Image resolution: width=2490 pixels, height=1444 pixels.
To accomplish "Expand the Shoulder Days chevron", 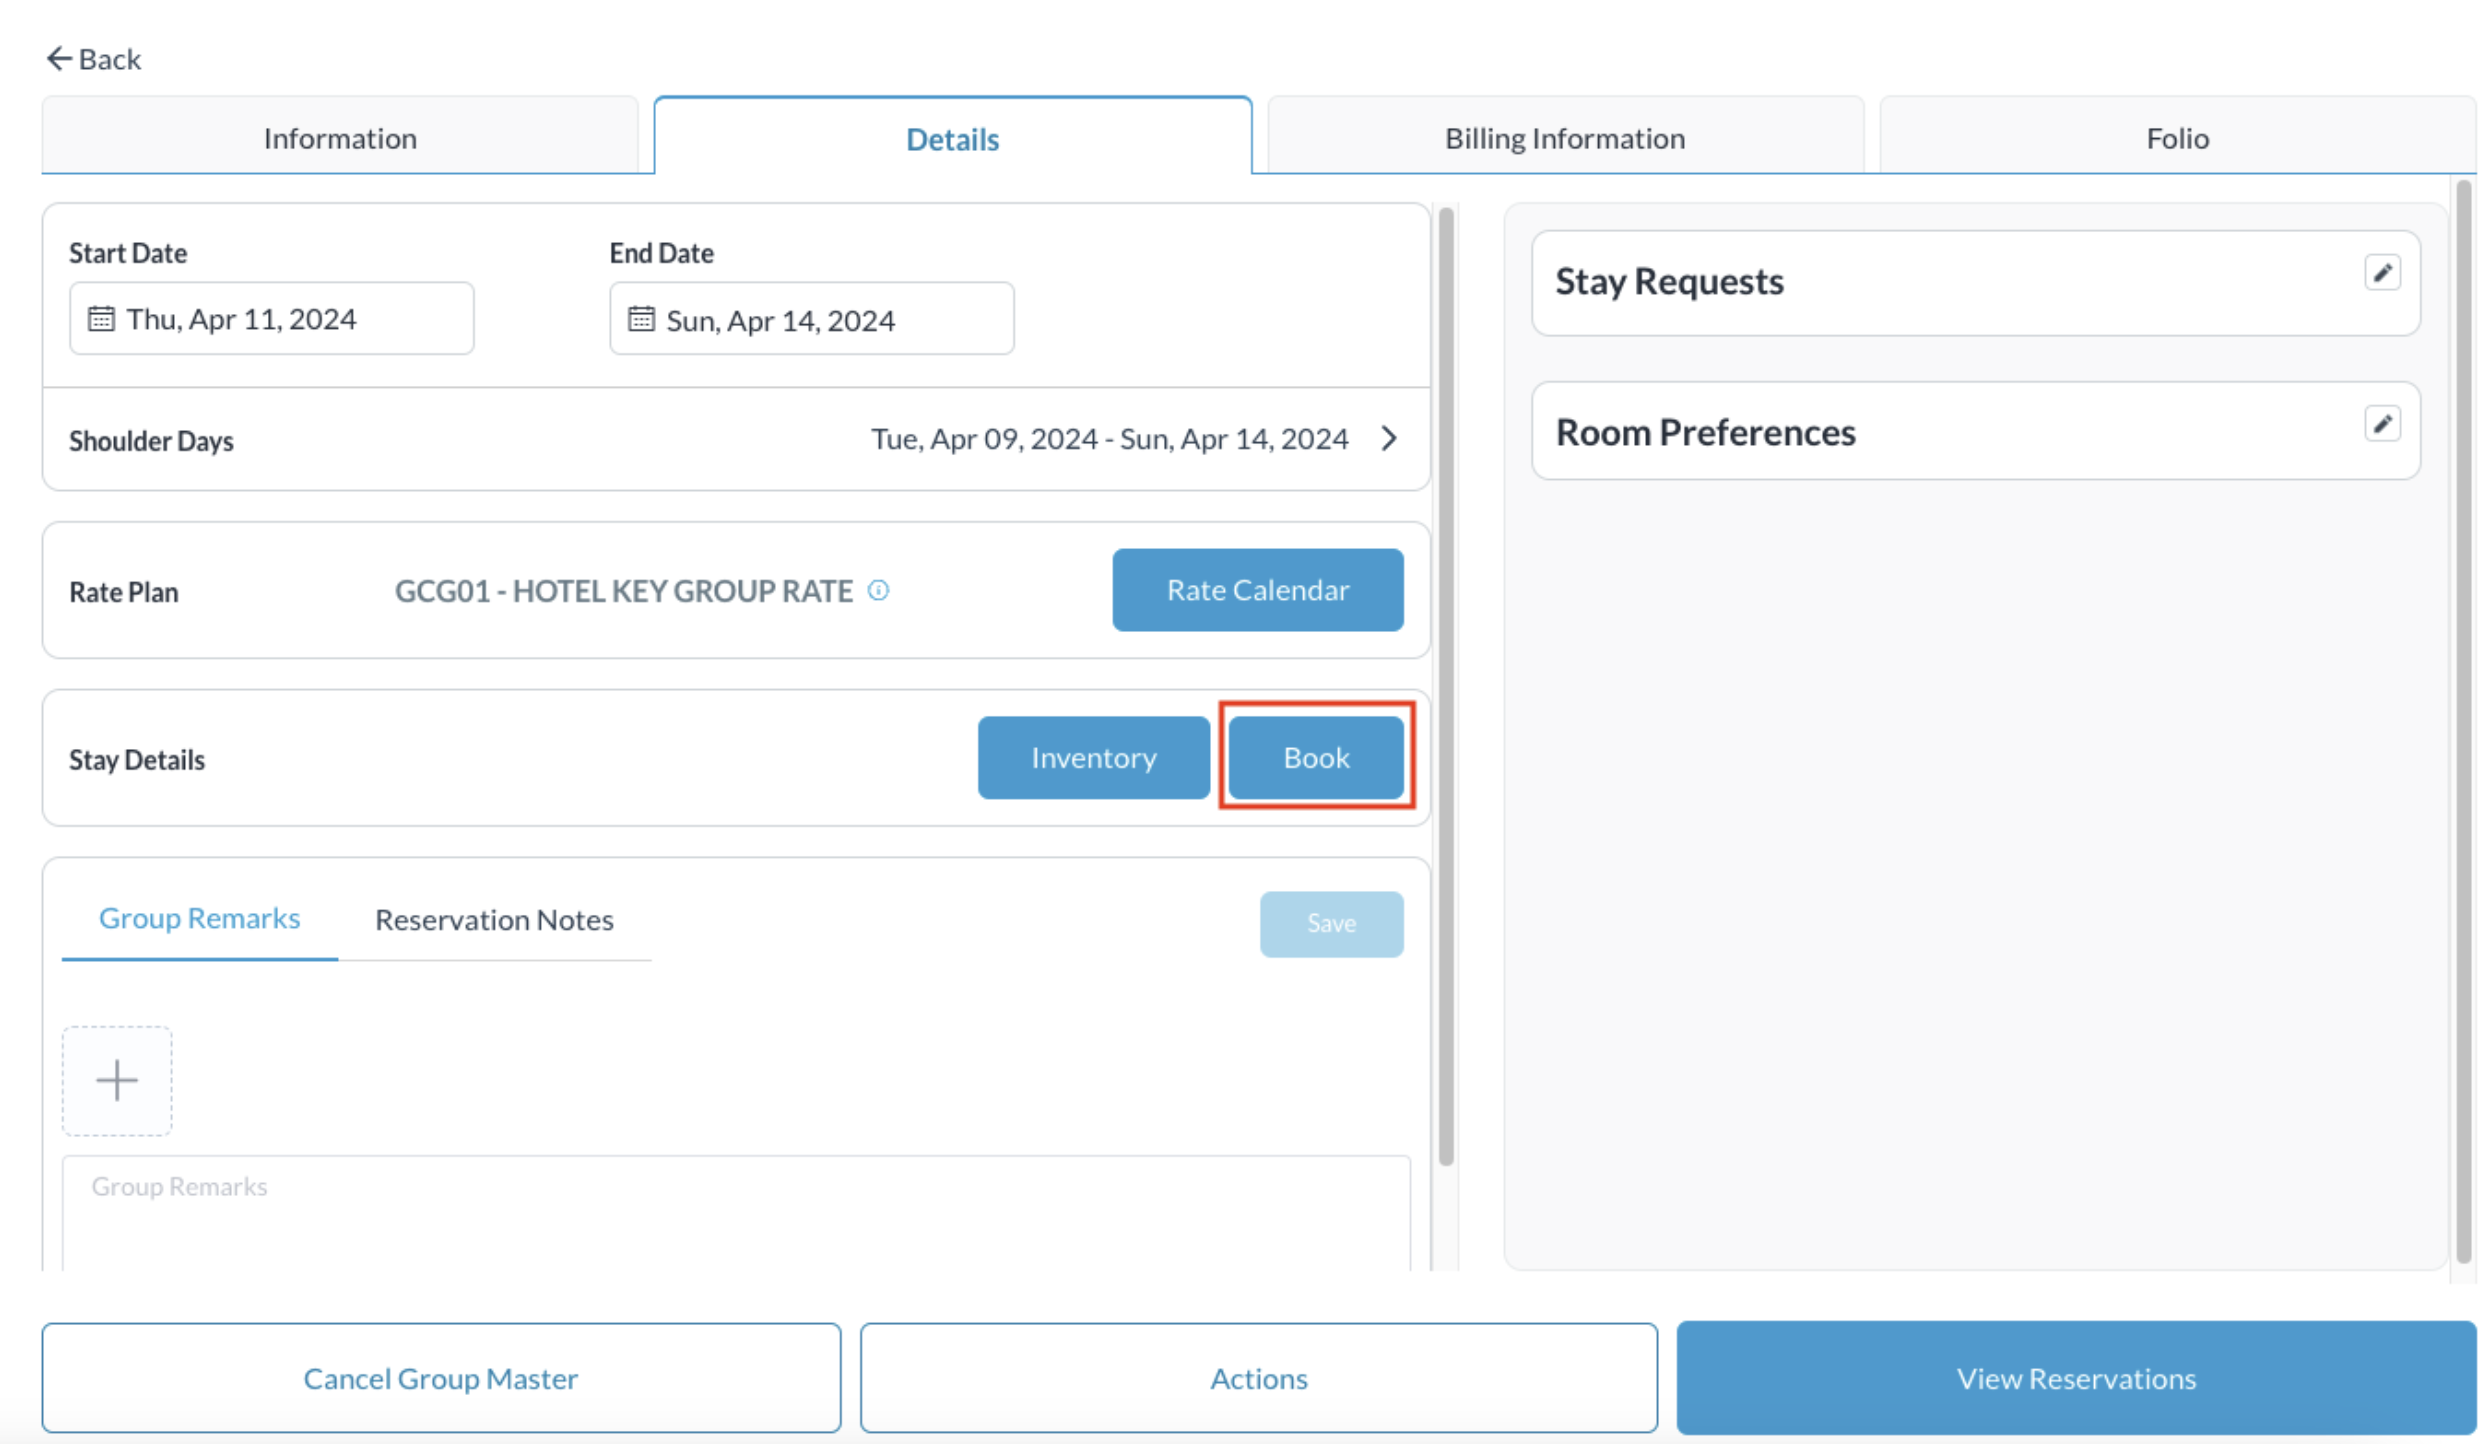I will coord(1389,438).
